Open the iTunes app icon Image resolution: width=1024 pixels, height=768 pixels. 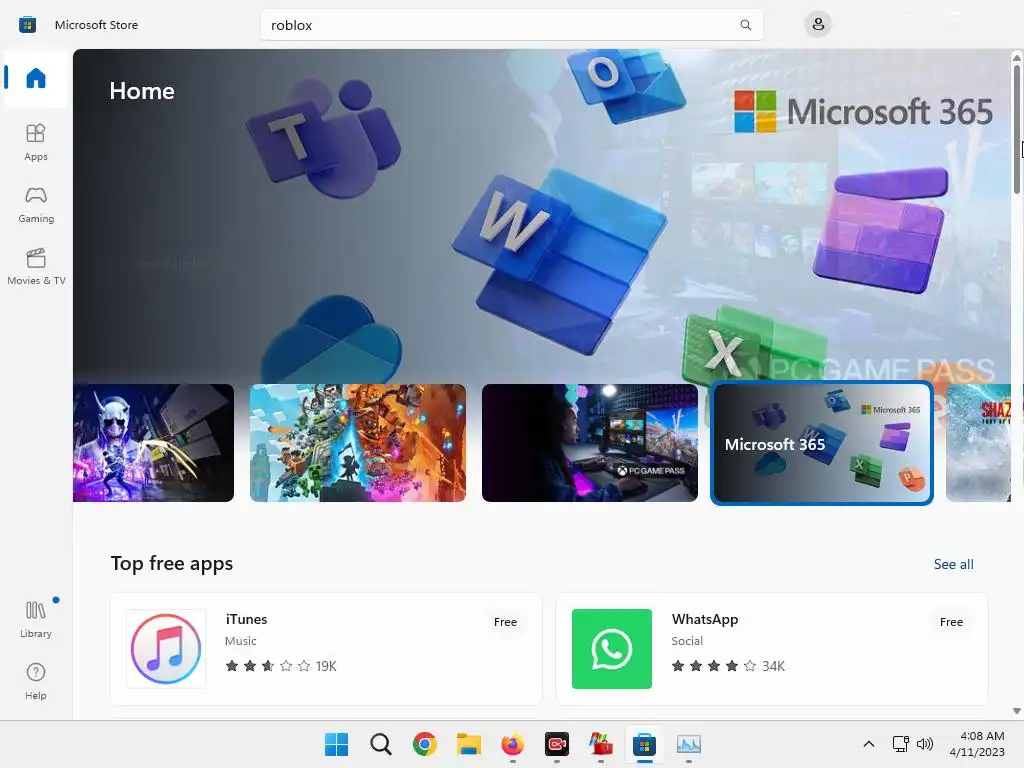166,648
